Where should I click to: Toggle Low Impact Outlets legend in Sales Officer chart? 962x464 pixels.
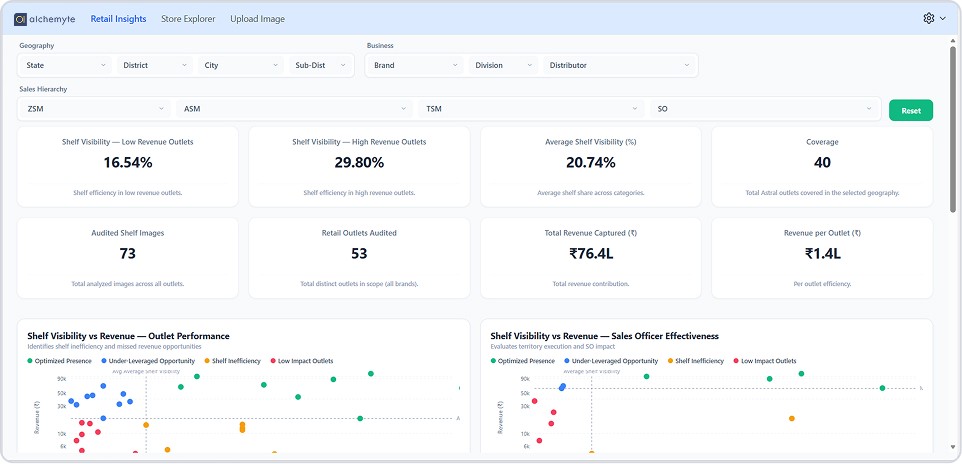[x=764, y=361]
